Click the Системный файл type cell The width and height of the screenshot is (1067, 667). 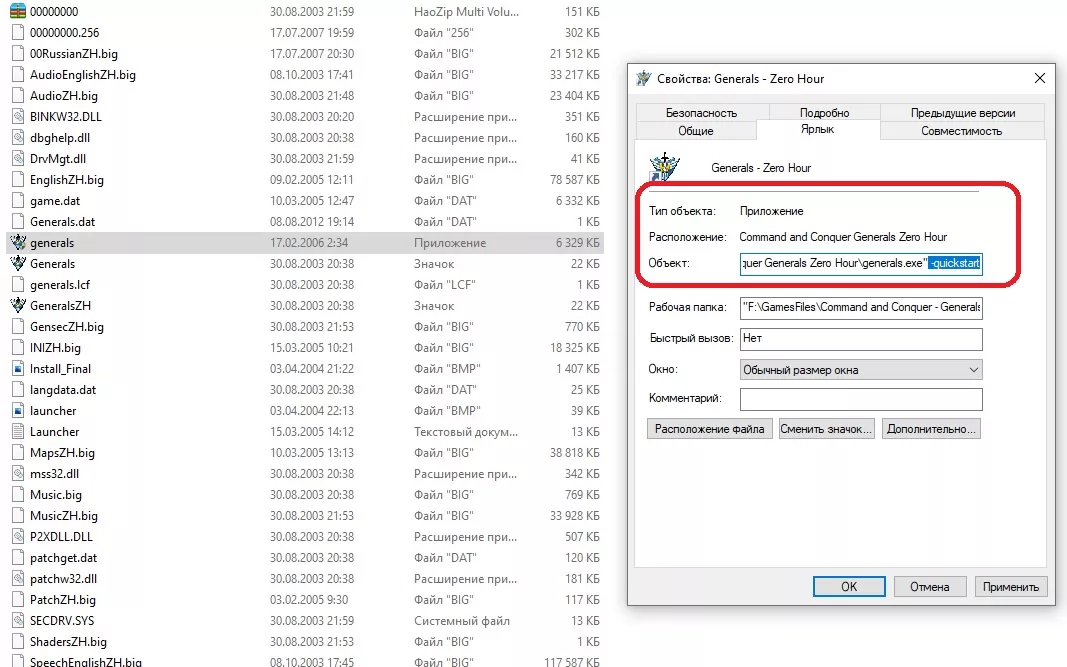pyautogui.click(x=461, y=621)
